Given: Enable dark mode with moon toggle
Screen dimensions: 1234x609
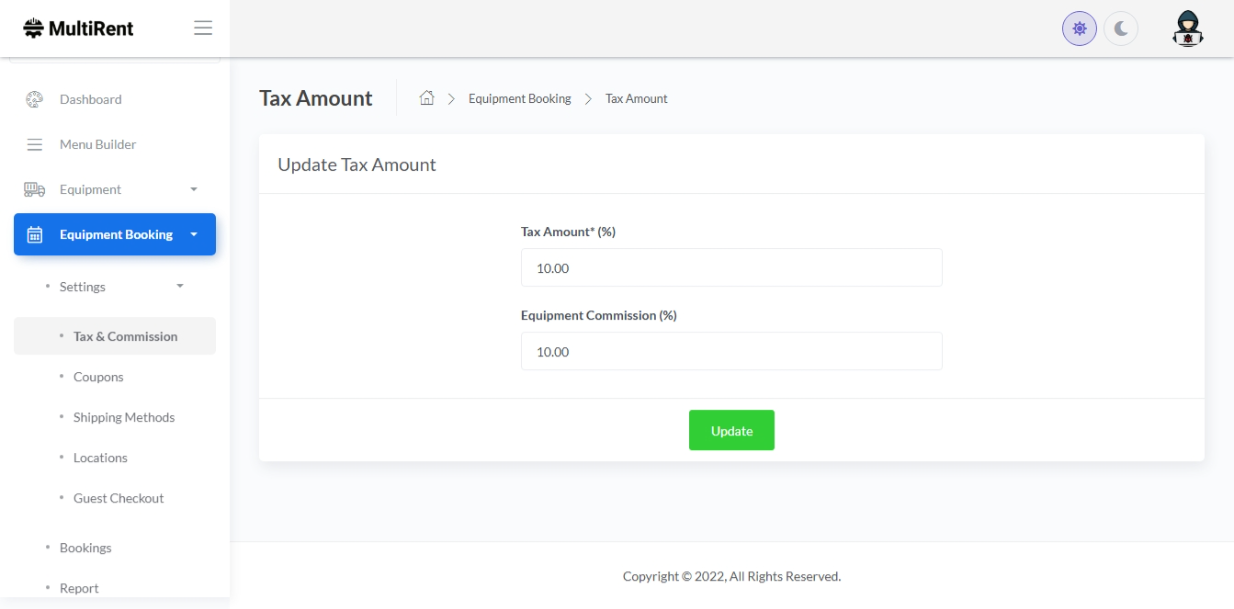Looking at the screenshot, I should coord(1121,29).
